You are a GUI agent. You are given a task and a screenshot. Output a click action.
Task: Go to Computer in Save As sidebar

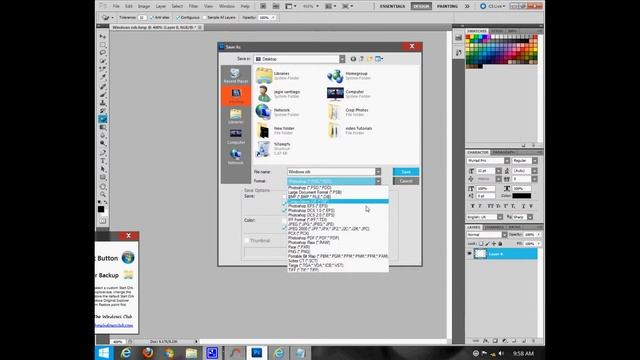coord(236,137)
